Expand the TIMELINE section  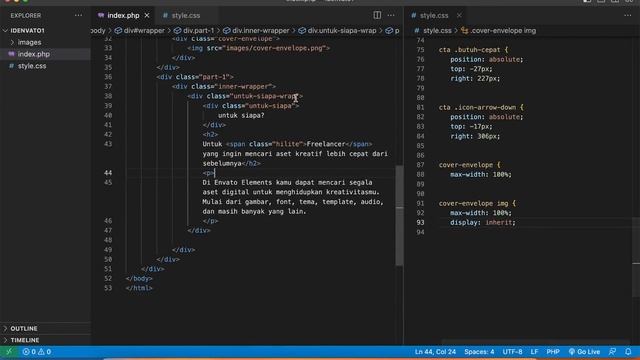24,340
